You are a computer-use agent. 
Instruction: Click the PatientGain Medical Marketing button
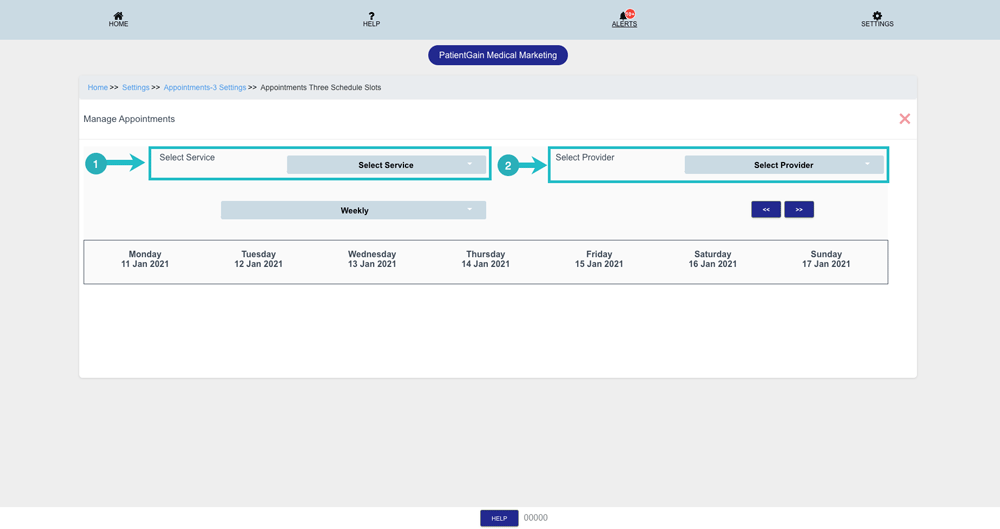(497, 55)
